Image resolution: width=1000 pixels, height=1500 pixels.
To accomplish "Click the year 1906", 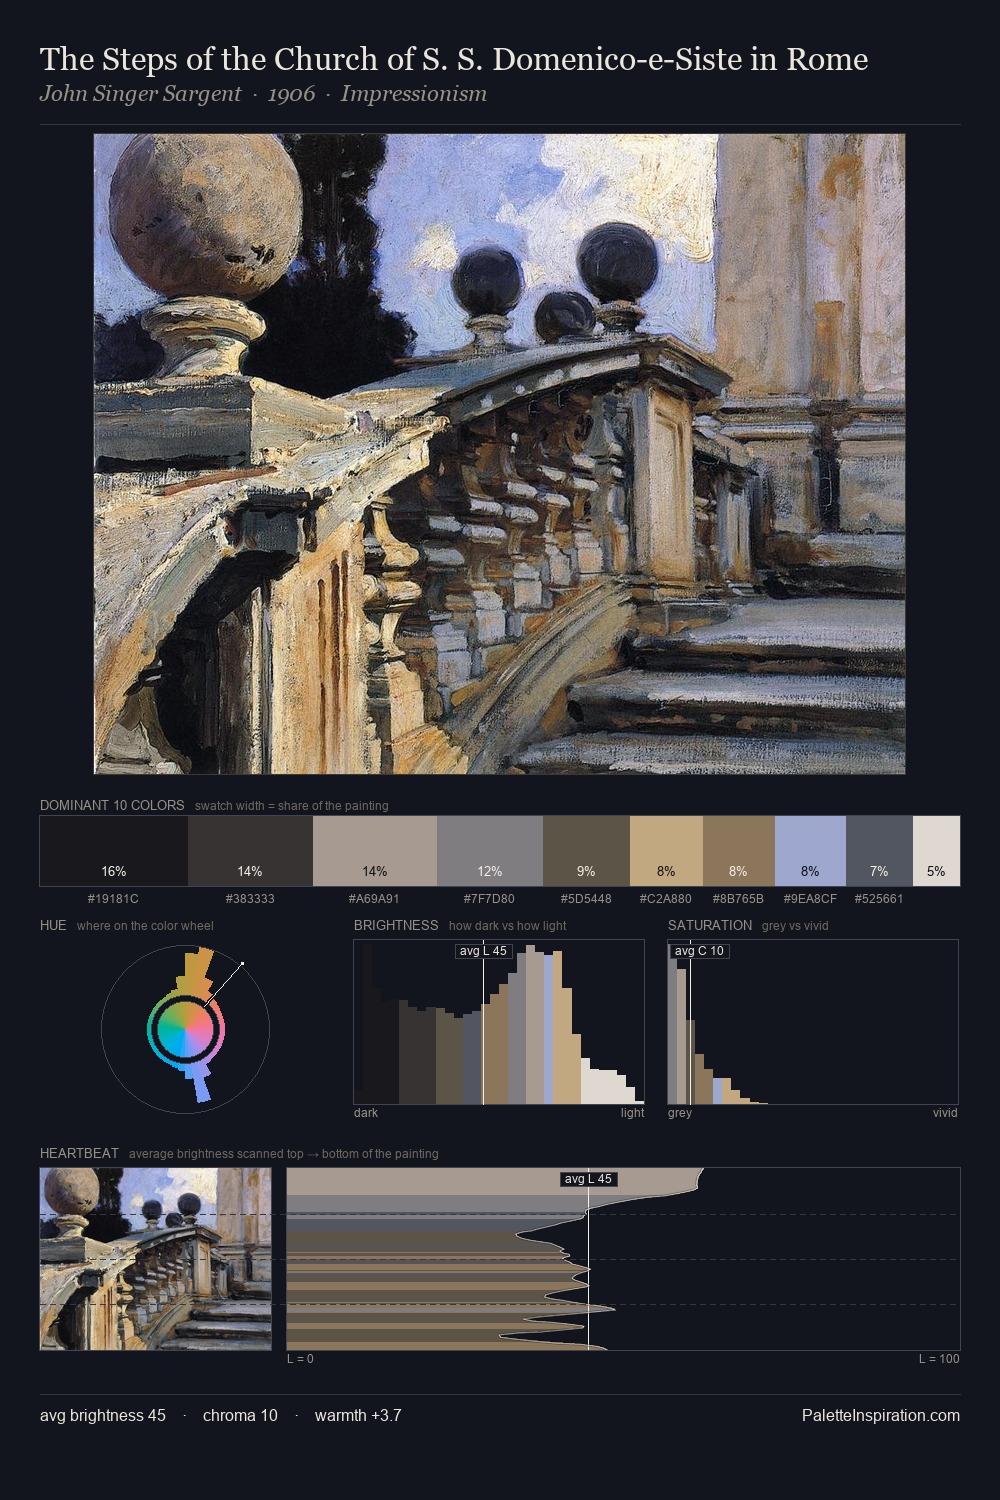I will (x=291, y=94).
